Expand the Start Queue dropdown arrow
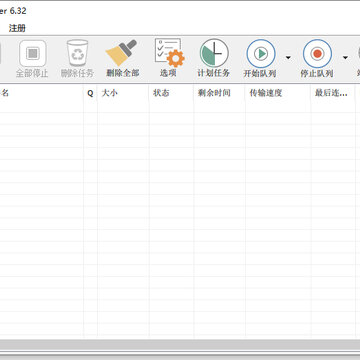The height and width of the screenshot is (360, 360). 288,58
